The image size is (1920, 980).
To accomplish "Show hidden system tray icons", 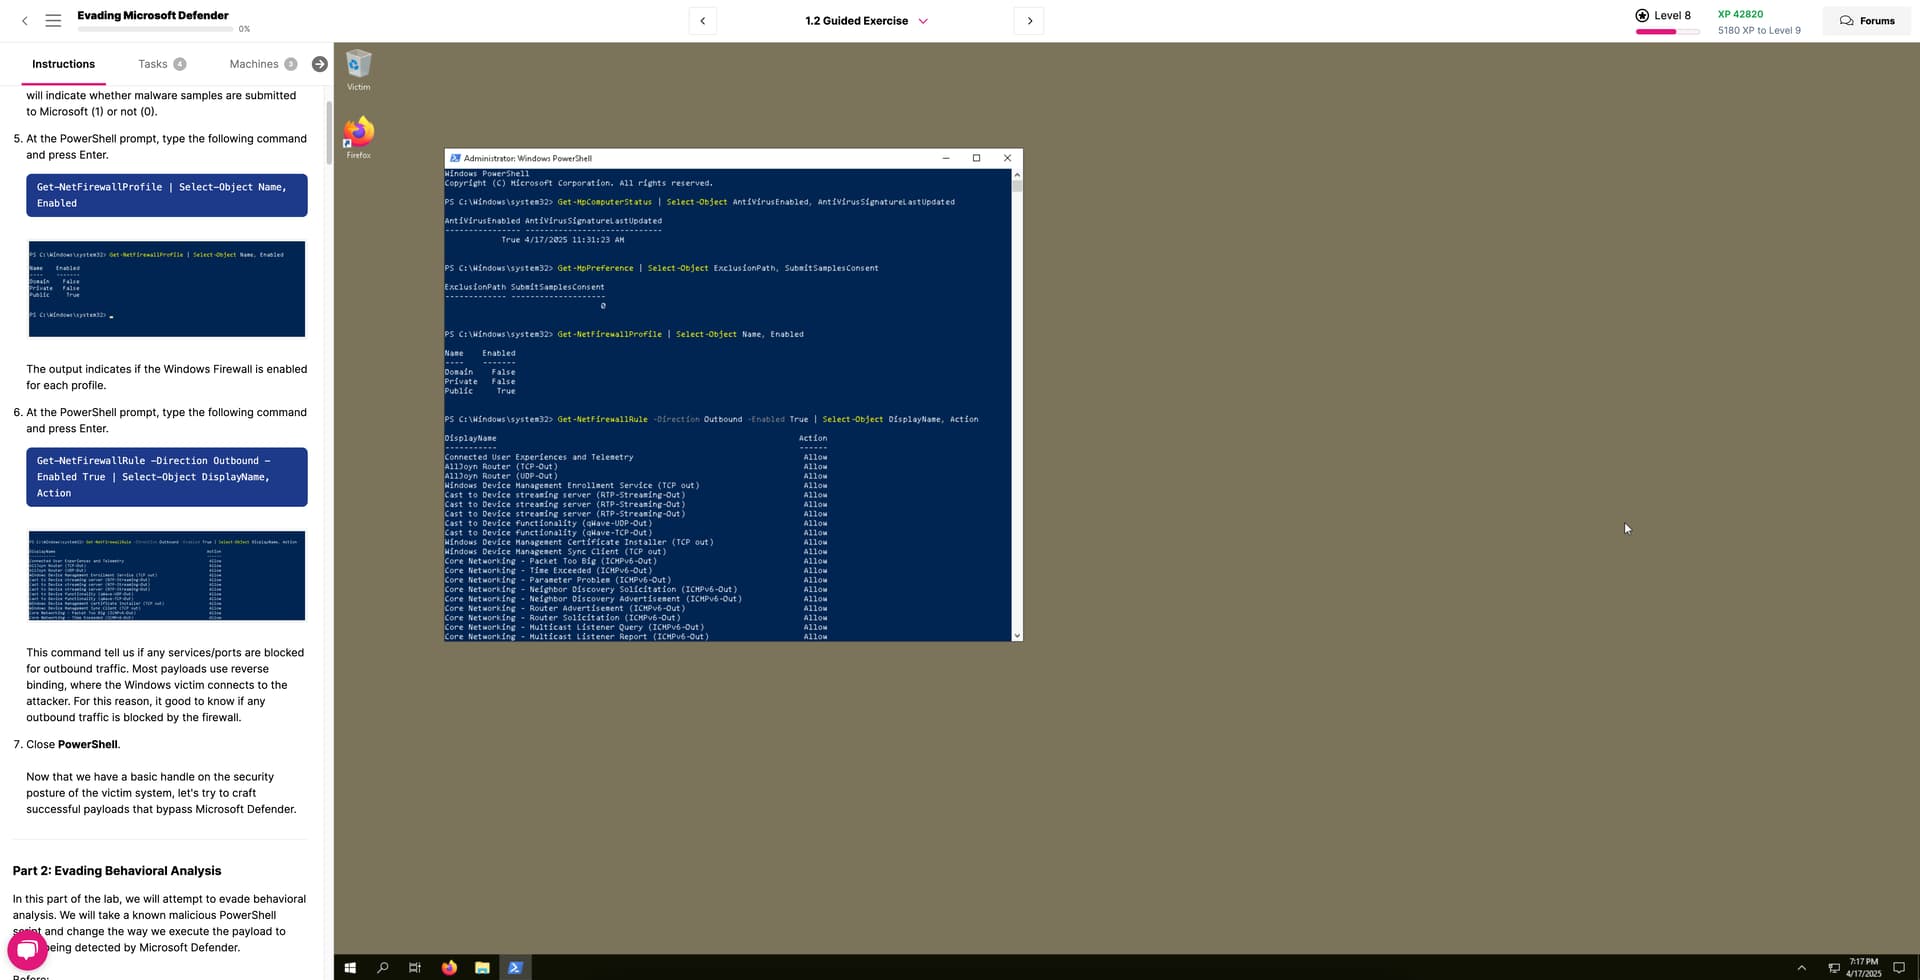I will (1801, 968).
